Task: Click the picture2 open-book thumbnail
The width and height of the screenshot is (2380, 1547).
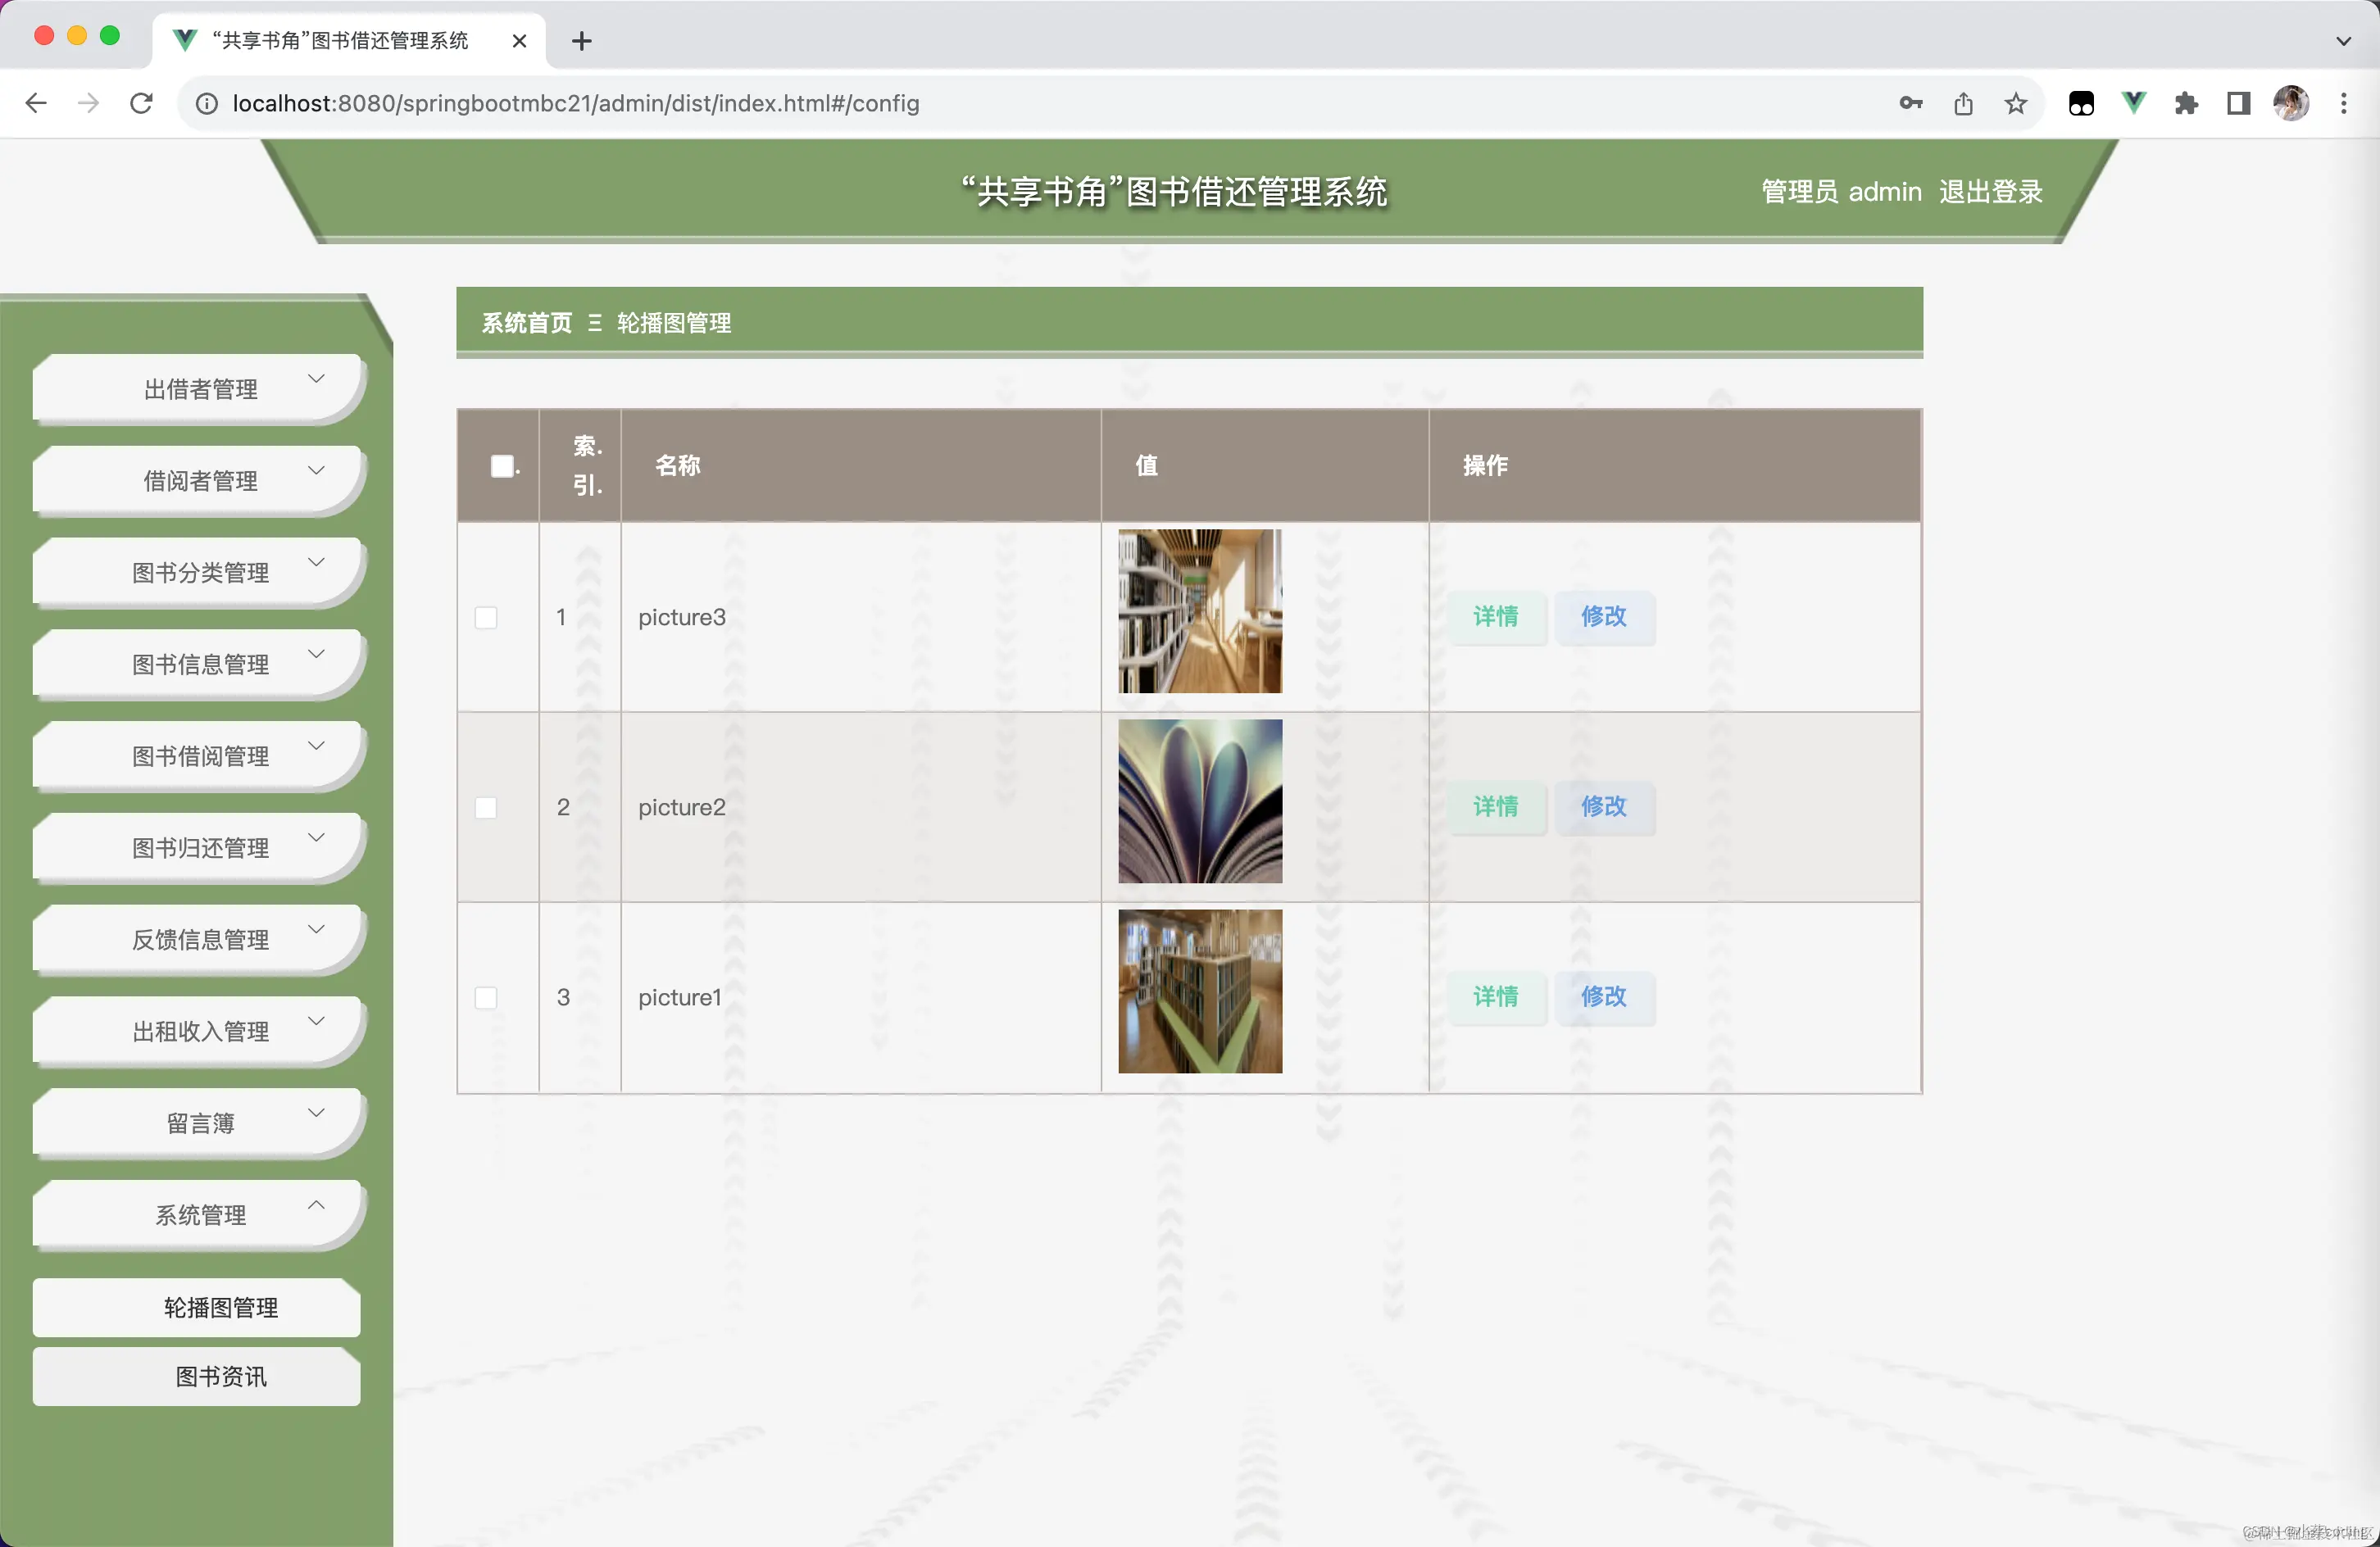Action: pos(1199,802)
